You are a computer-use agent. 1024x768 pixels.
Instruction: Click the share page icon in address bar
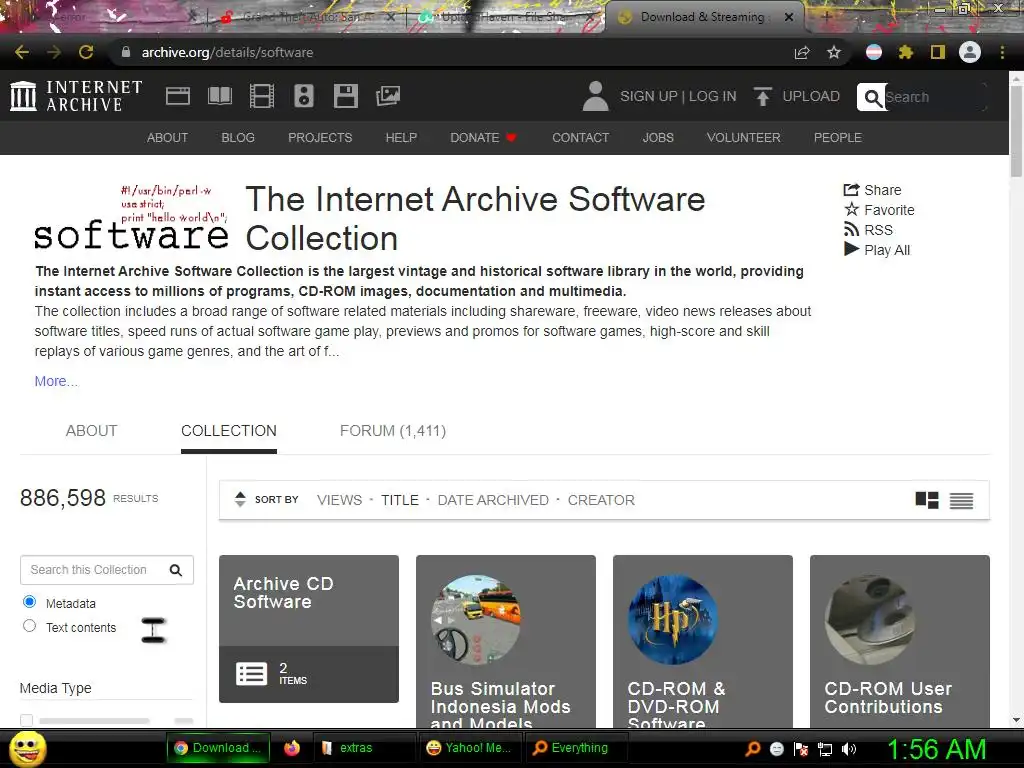pyautogui.click(x=802, y=52)
